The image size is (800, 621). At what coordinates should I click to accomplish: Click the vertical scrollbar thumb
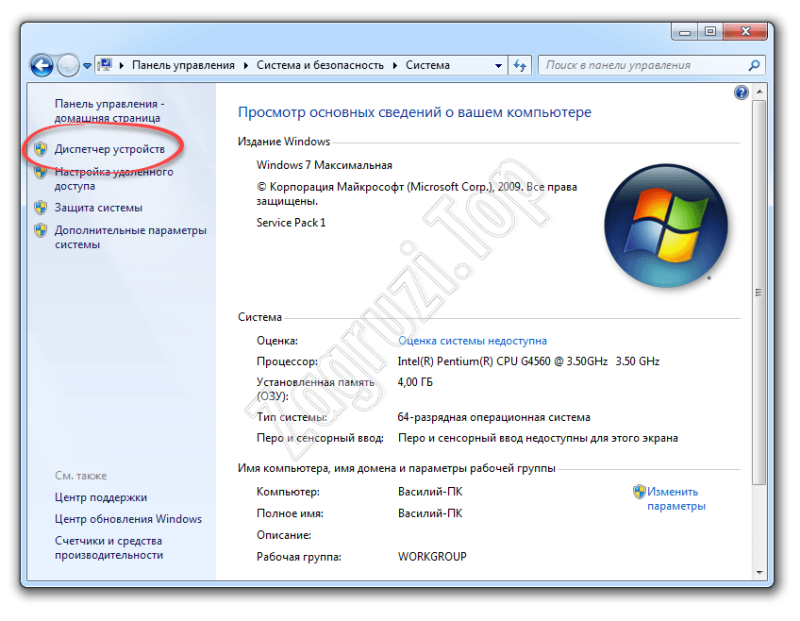coord(759,292)
